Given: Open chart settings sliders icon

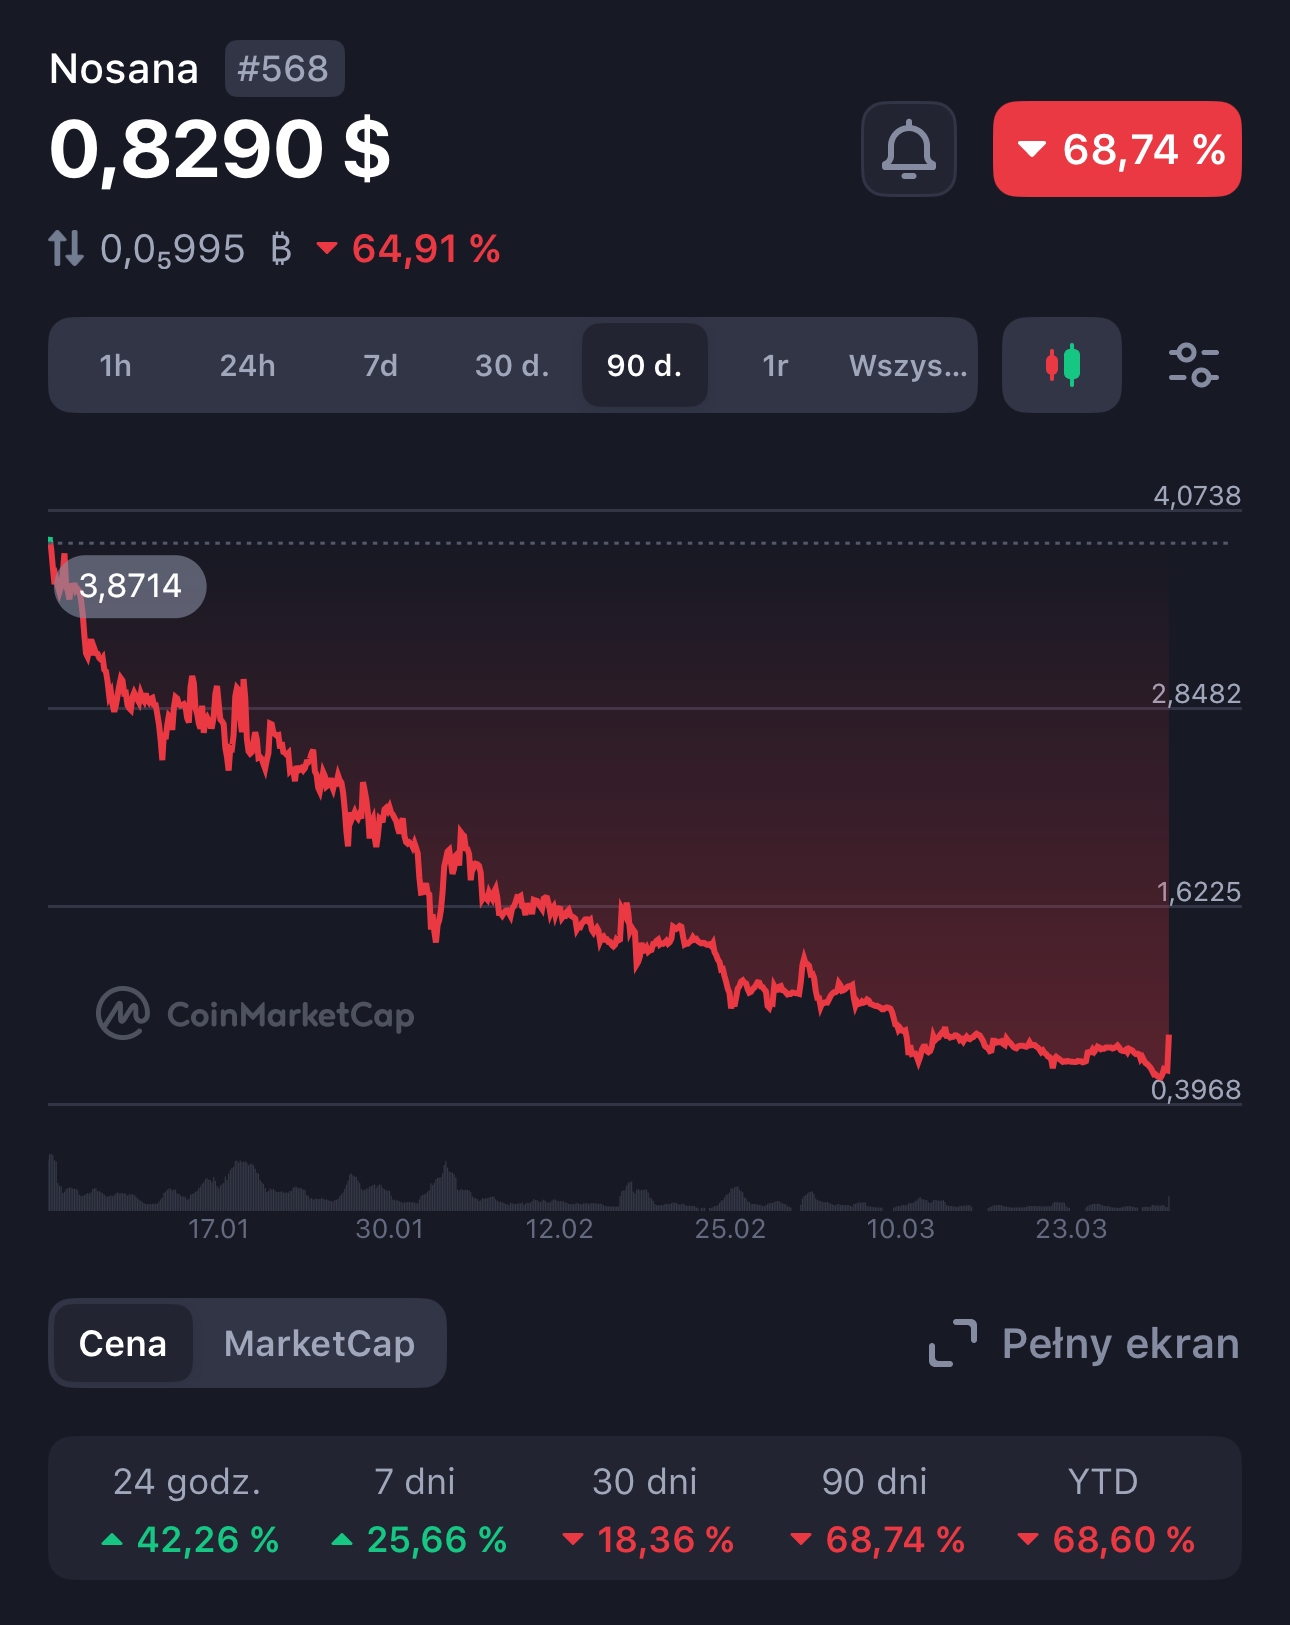Looking at the screenshot, I should pyautogui.click(x=1193, y=365).
